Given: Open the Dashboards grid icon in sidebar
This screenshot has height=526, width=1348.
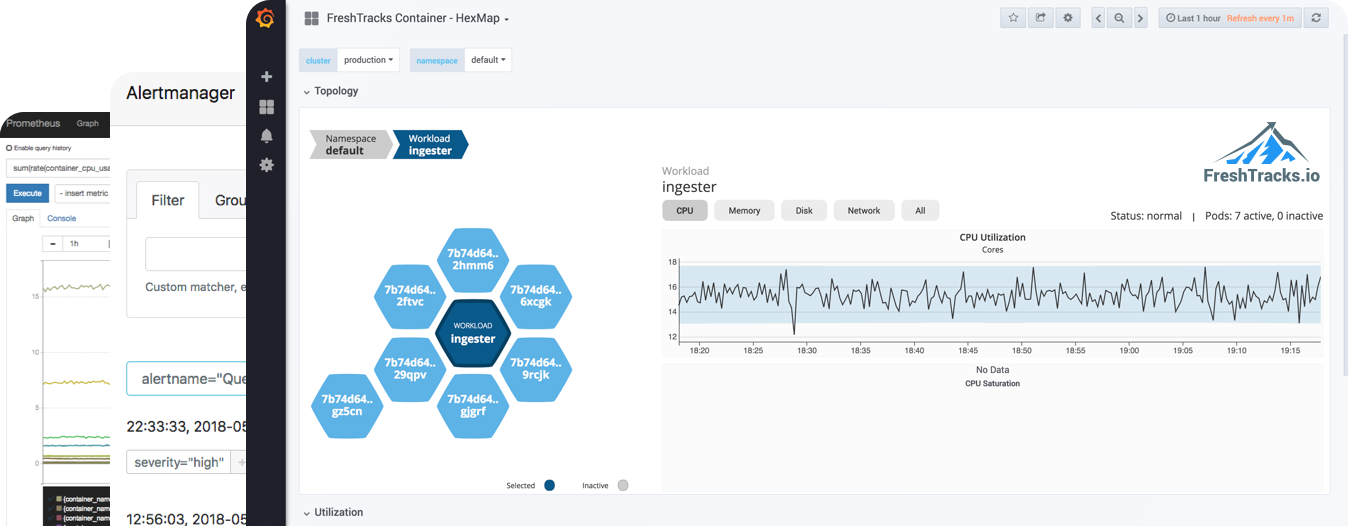Looking at the screenshot, I should pos(266,106).
